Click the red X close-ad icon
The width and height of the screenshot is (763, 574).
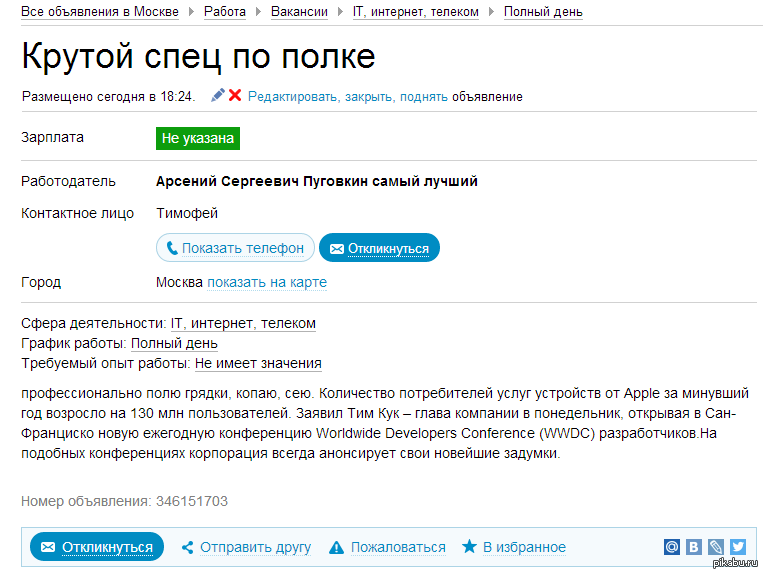coord(235,95)
